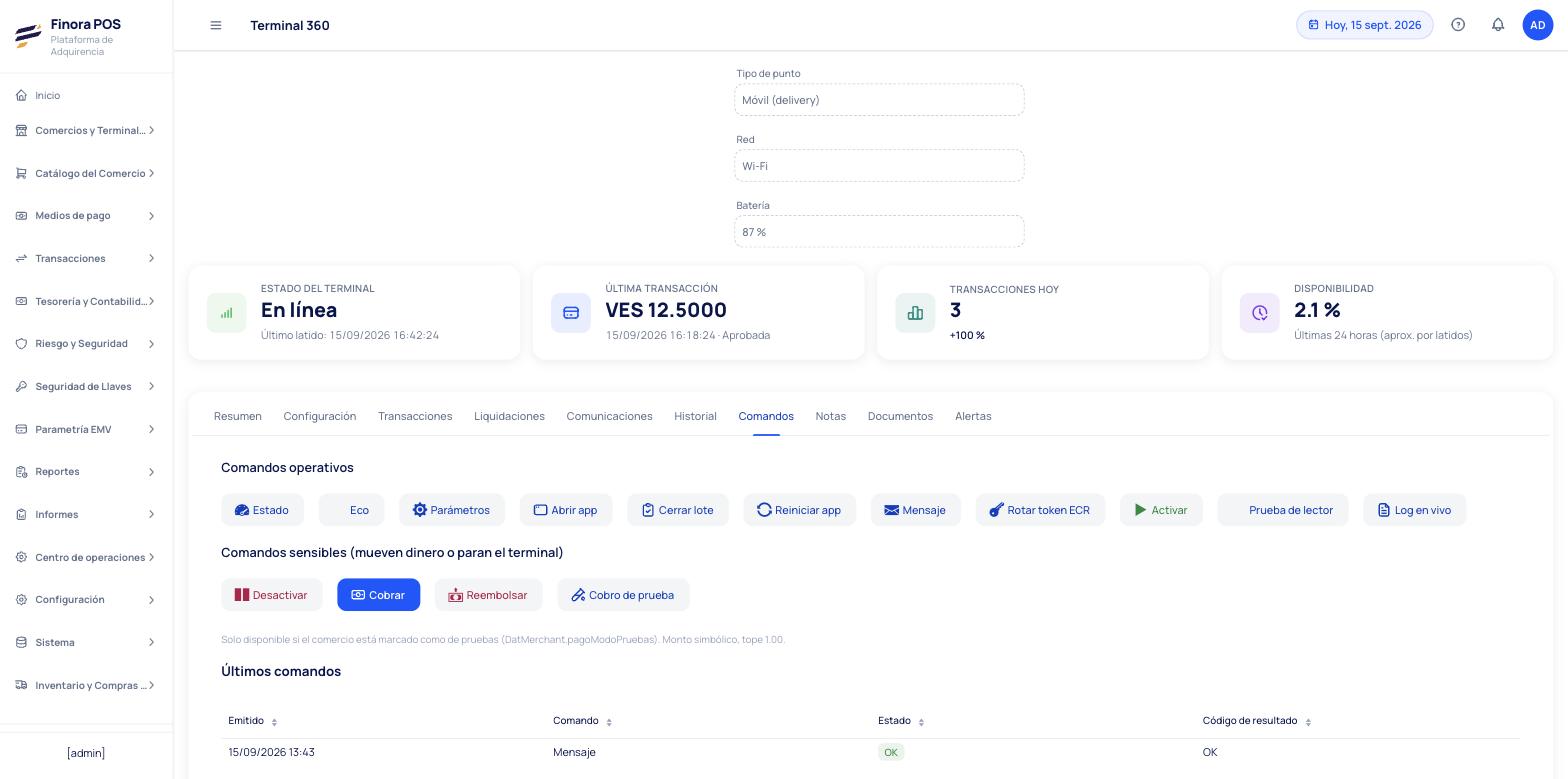Open the Alertas tab

[x=973, y=416]
